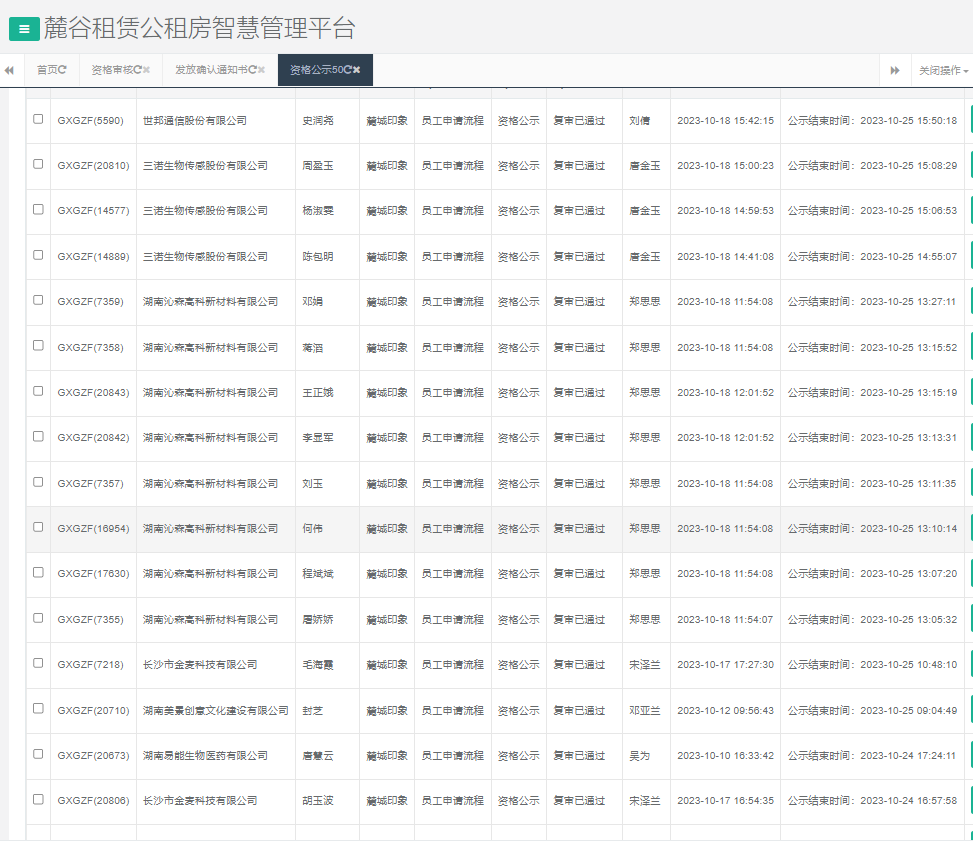Switch to the 首页 tab
Image resolution: width=973 pixels, height=844 pixels.
coord(46,70)
